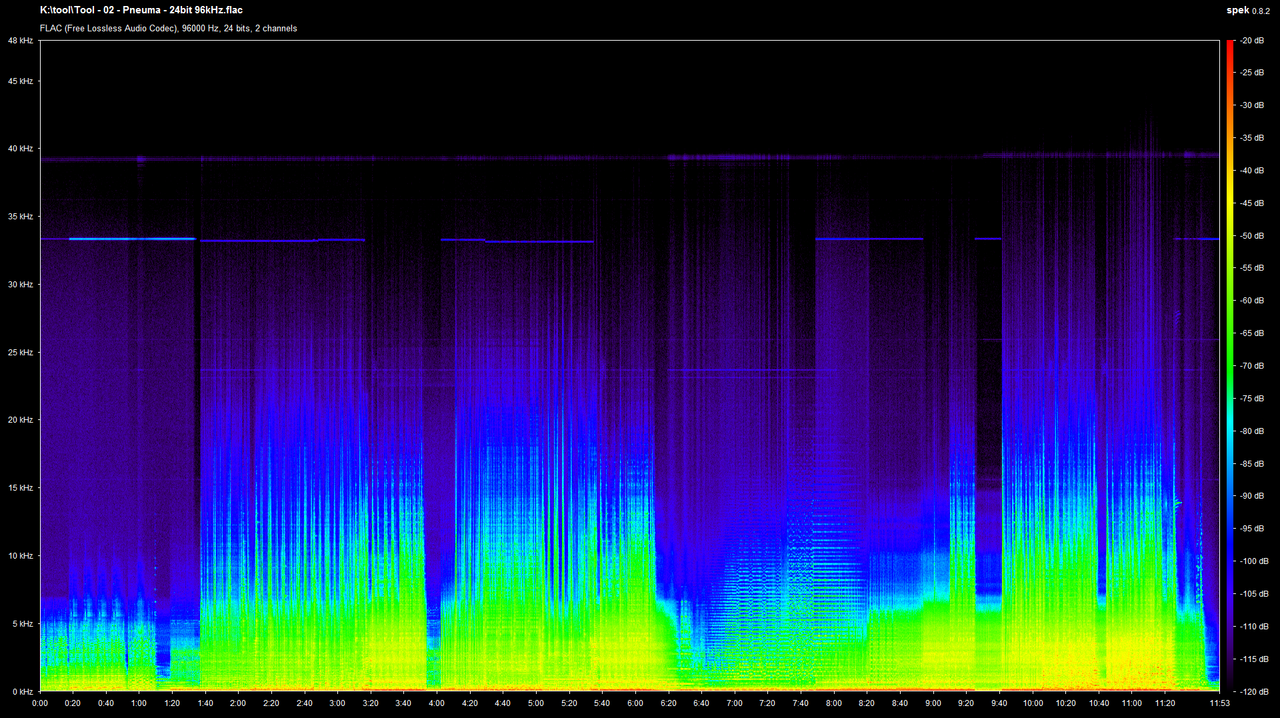The image size is (1280, 718).
Task: Click the 40 kHz frequency axis label
Action: coord(21,149)
